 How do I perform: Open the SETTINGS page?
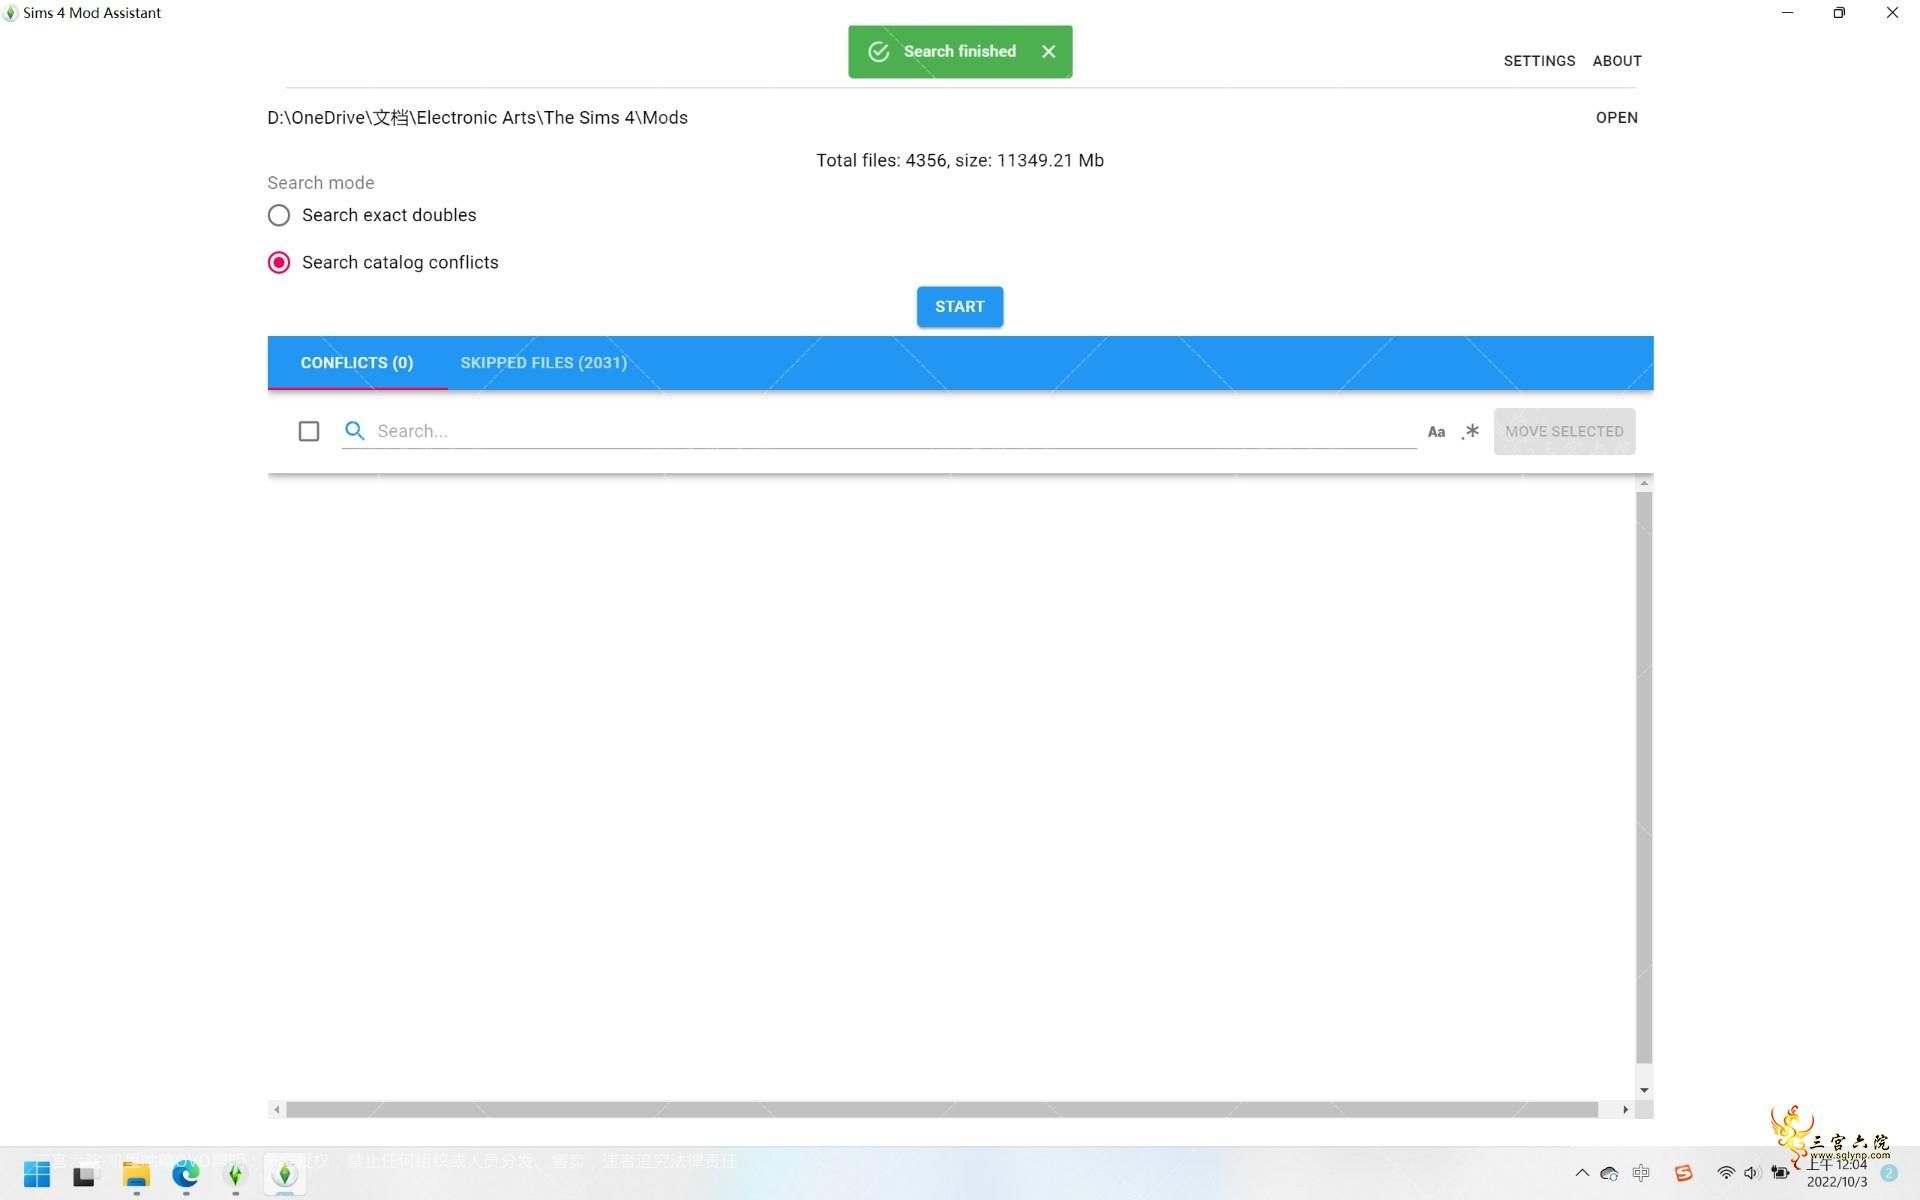[x=1539, y=61]
